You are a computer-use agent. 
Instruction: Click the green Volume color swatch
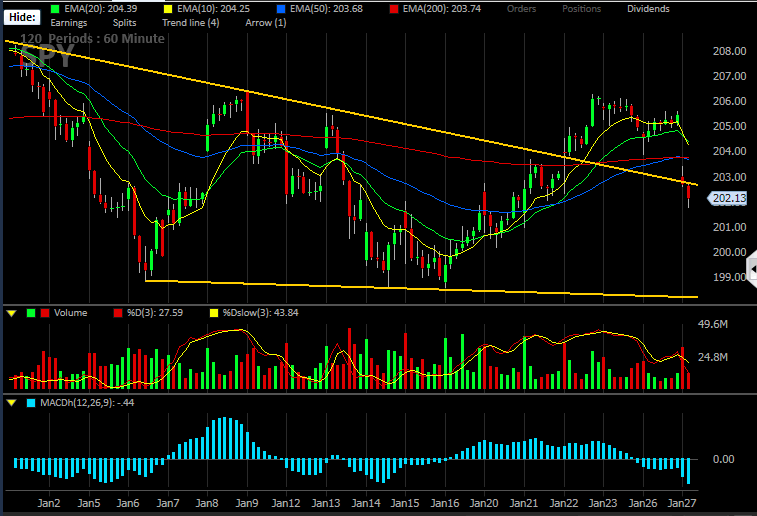31,313
